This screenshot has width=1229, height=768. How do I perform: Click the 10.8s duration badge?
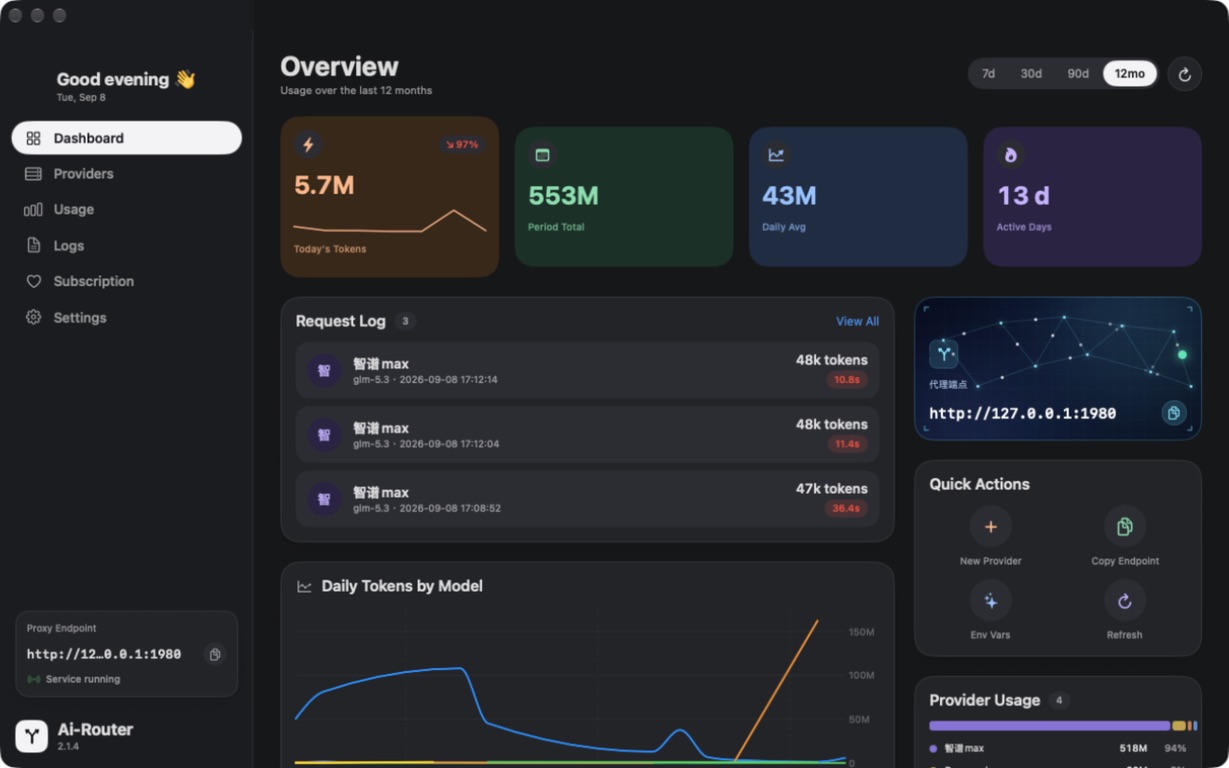click(x=847, y=380)
